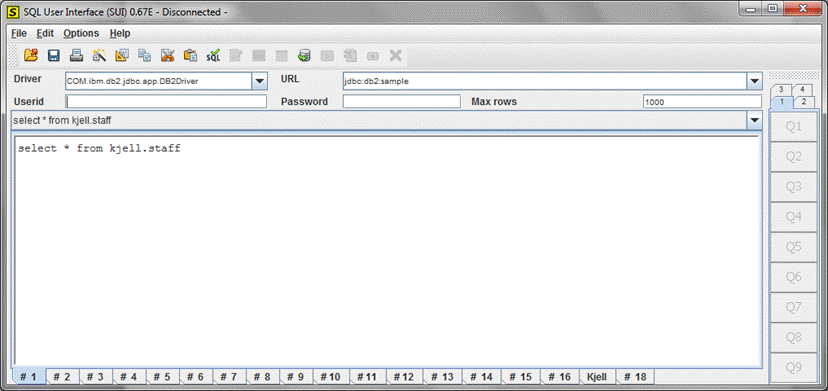Click the greyed document copy icon
Viewport: 828px width, 391px height.
click(350, 55)
